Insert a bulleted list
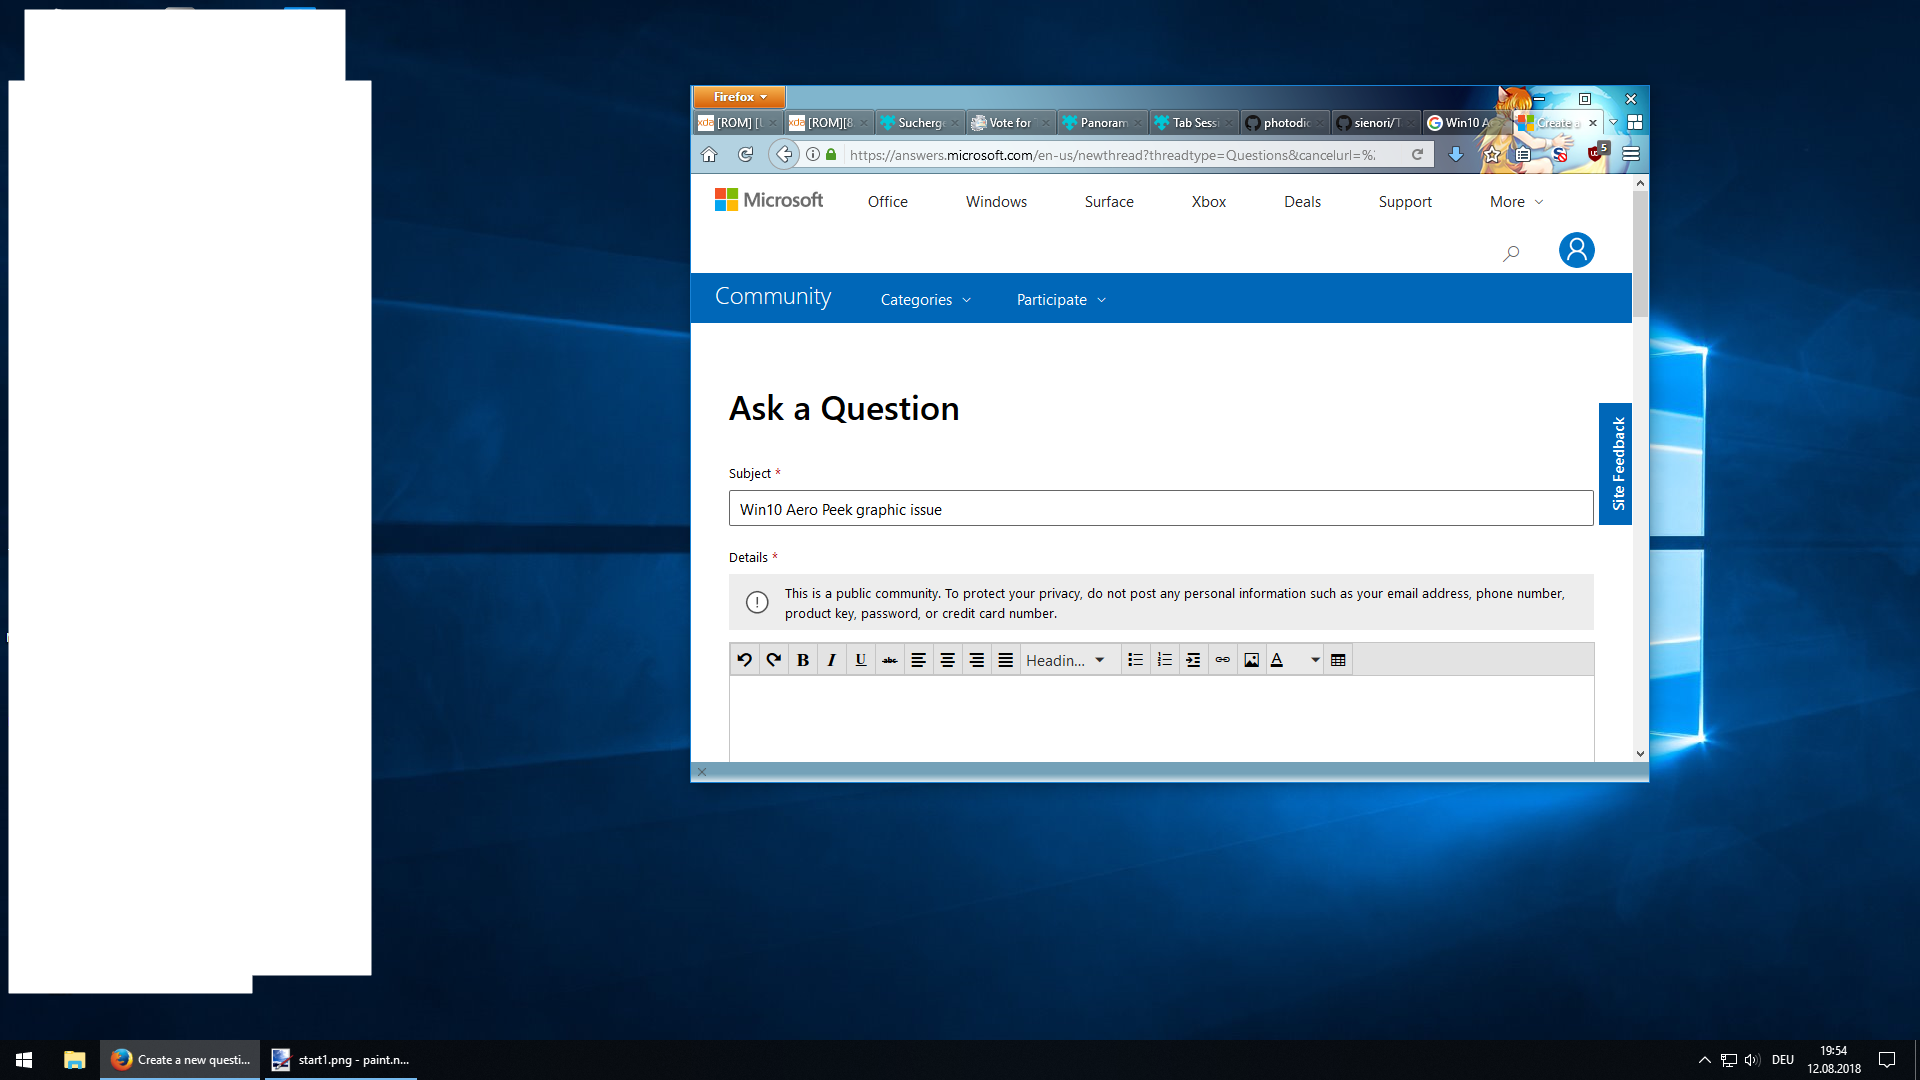 pos(1135,660)
